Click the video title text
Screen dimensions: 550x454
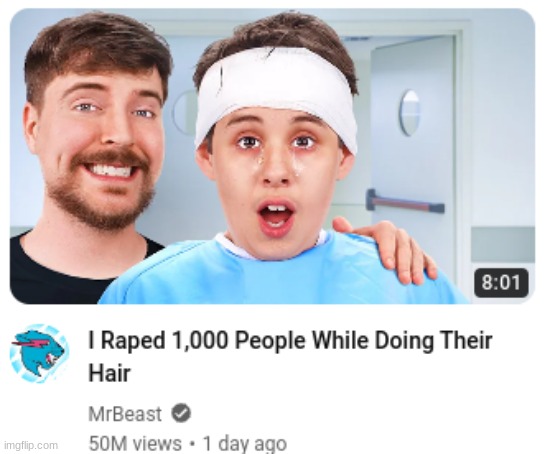tap(290, 356)
